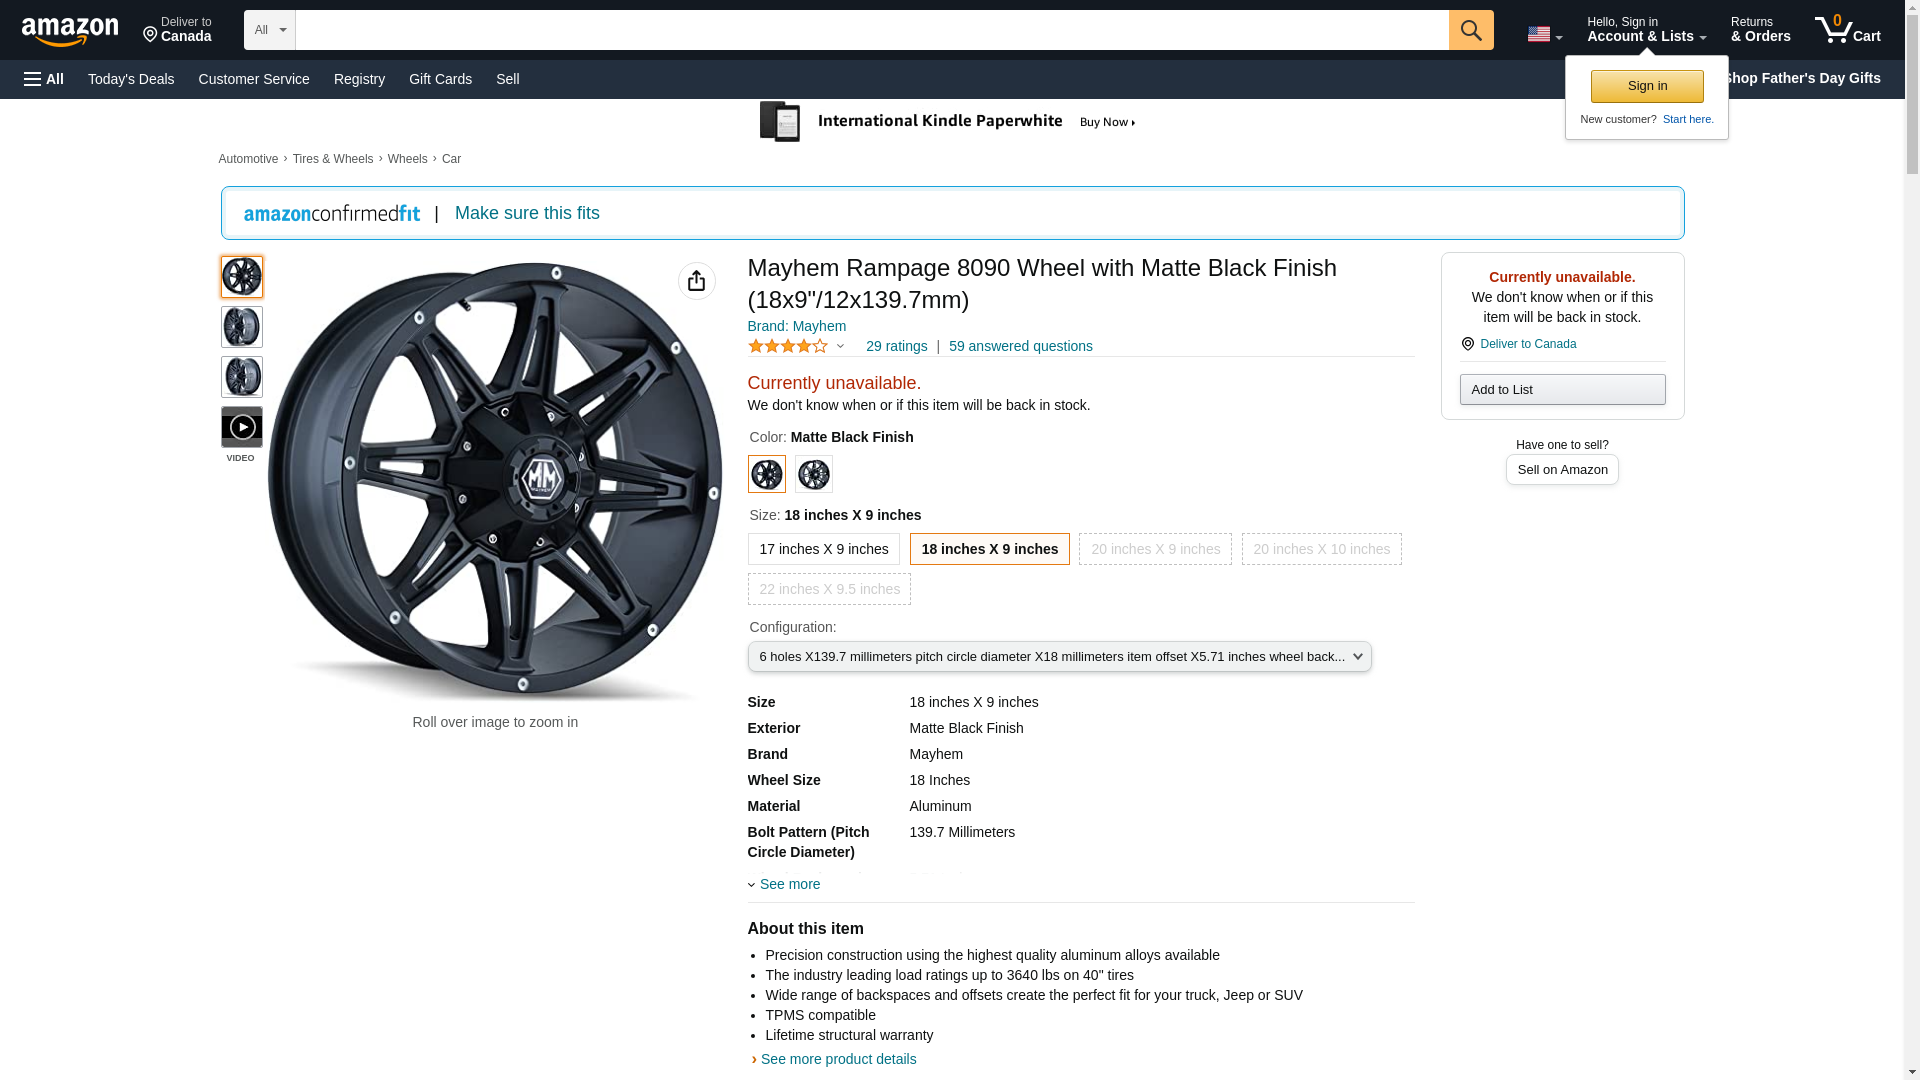Expand the See more product specs

789,884
